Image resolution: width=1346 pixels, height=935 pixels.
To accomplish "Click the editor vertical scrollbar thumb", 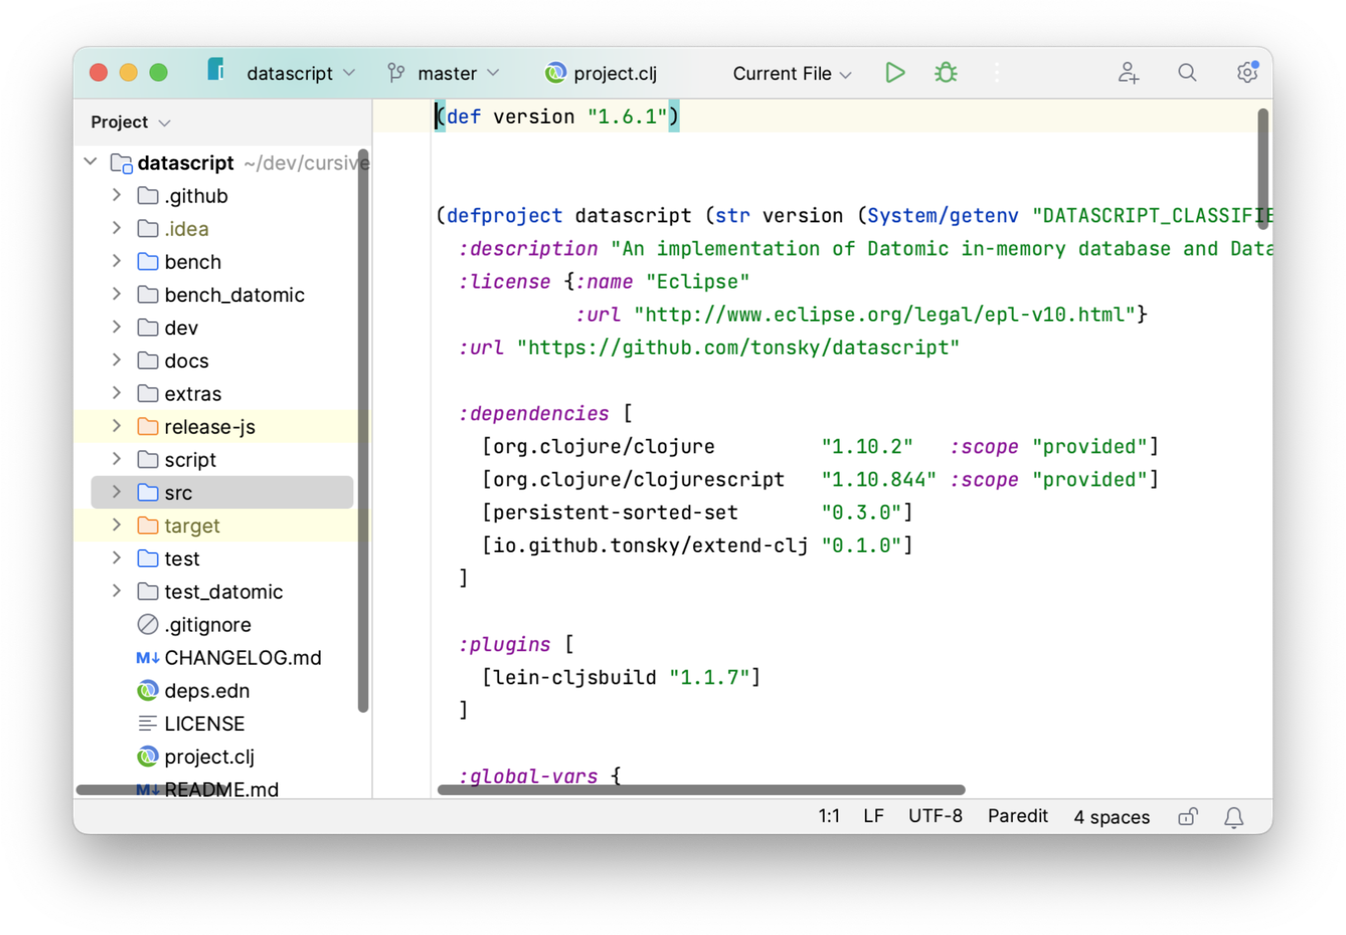I will [x=1263, y=168].
